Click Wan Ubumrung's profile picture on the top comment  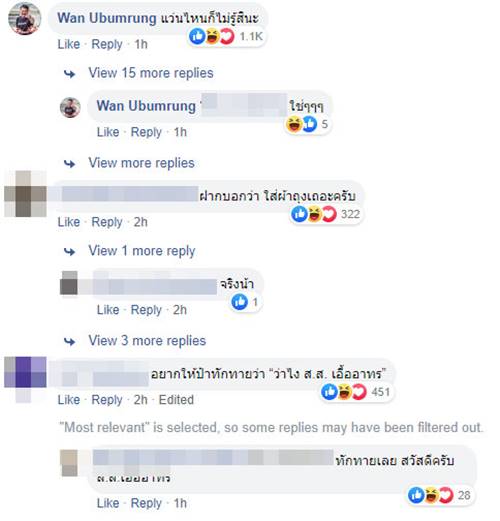pos(24,18)
